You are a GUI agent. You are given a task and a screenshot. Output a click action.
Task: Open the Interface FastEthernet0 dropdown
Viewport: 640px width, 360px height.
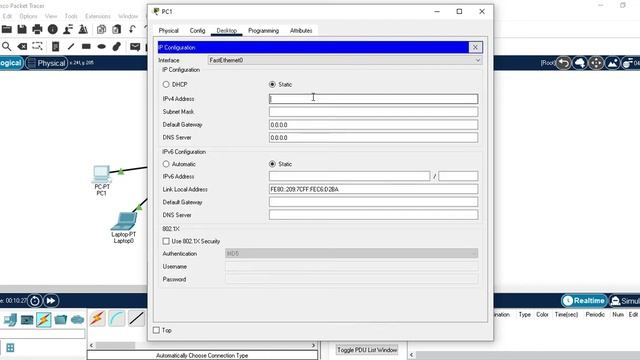click(x=345, y=60)
